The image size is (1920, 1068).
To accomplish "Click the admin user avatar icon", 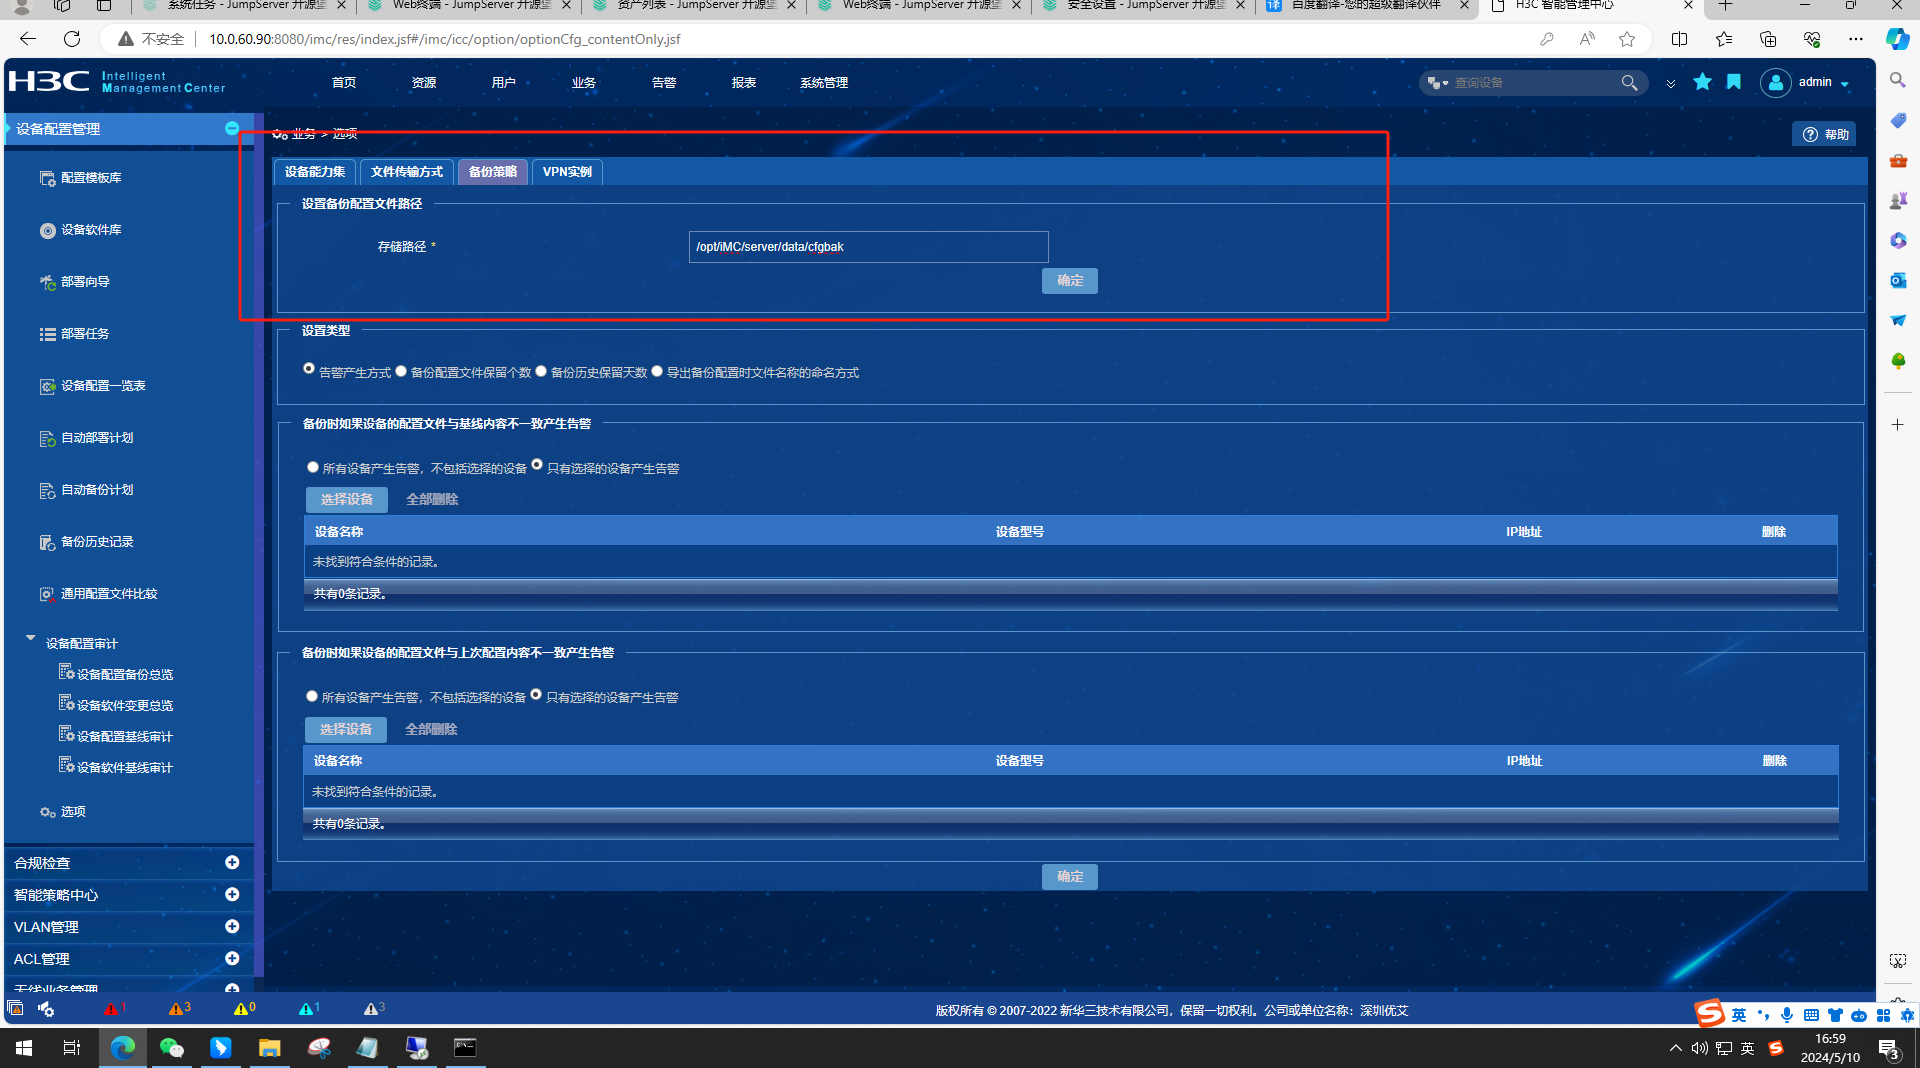I will point(1775,83).
